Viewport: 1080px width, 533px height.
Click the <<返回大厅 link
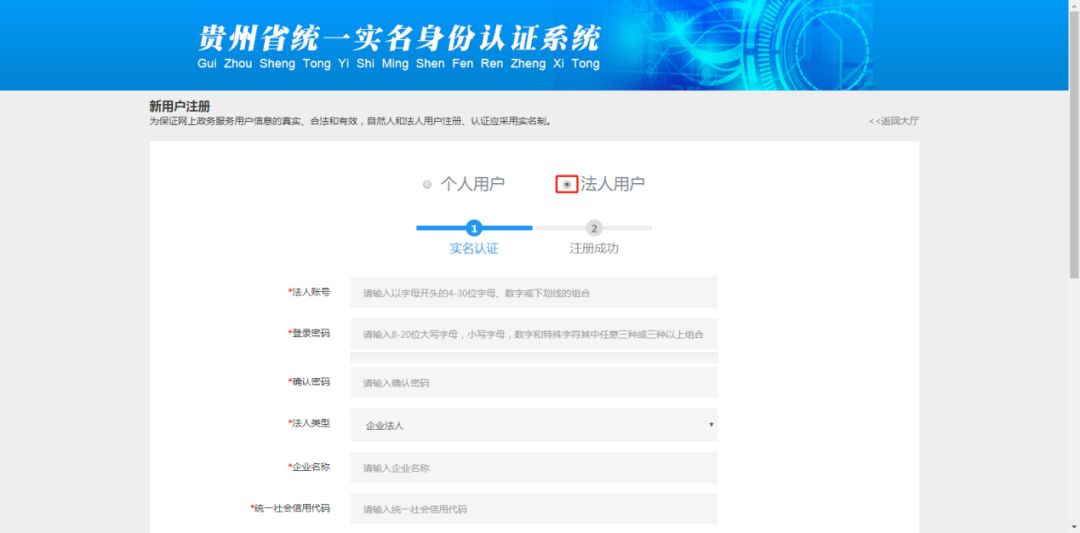point(893,121)
